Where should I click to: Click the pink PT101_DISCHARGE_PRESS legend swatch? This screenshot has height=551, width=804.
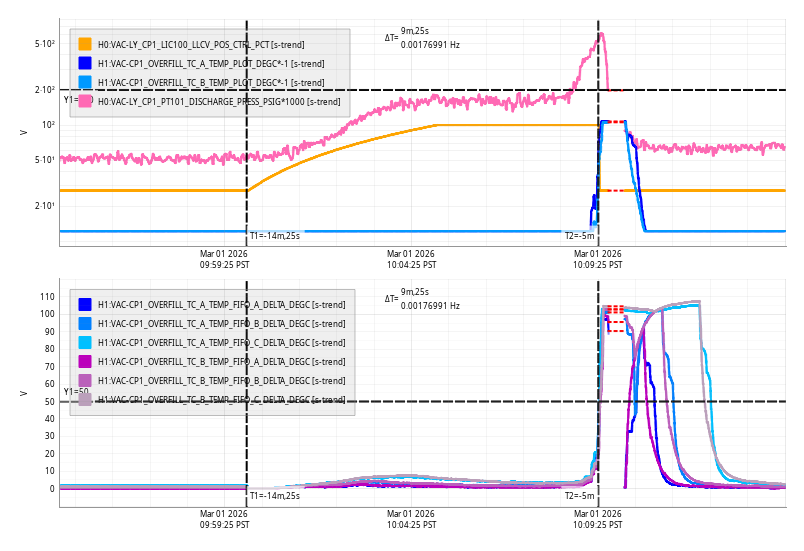click(x=85, y=101)
